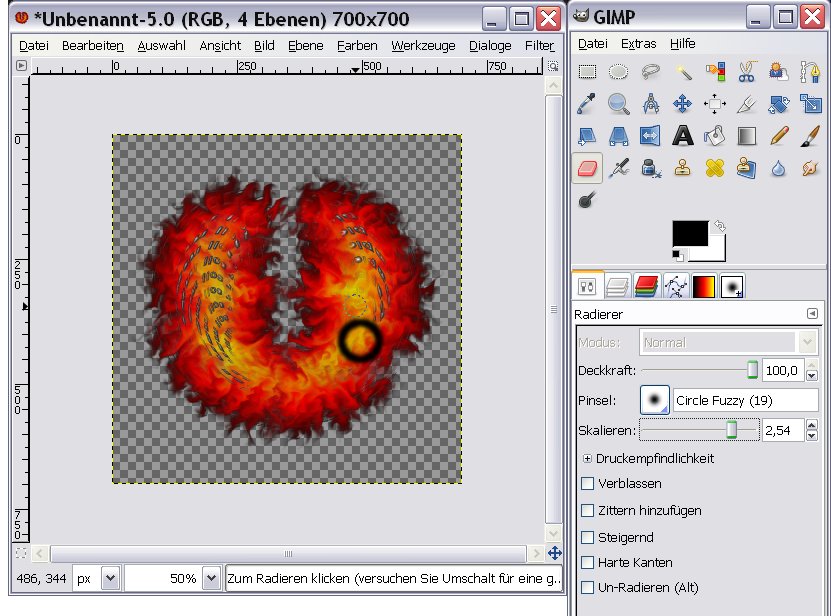Image resolution: width=831 pixels, height=616 pixels.
Task: Enable Zittern hinzufügen checkbox
Action: coord(587,511)
